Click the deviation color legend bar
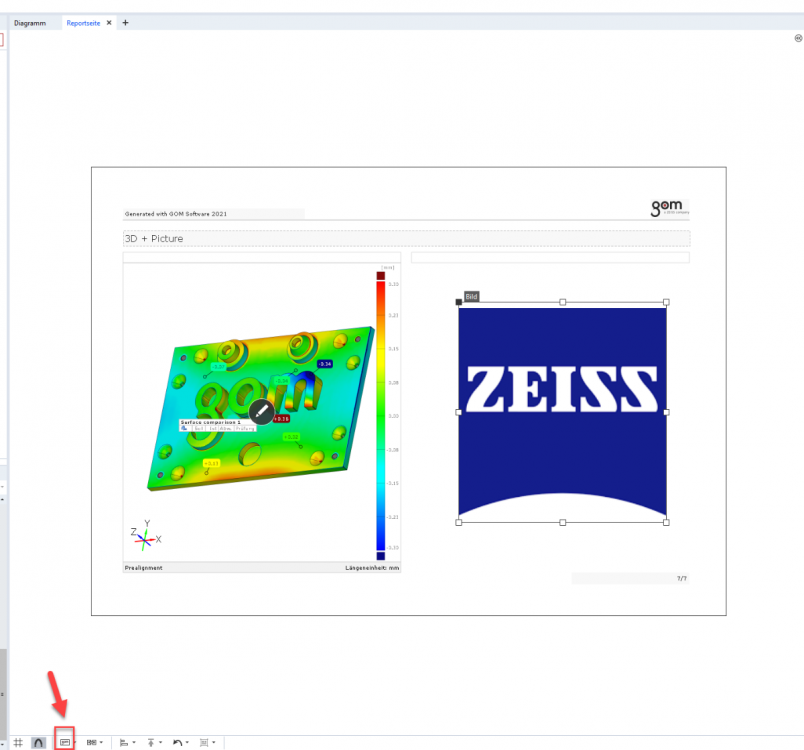 pos(380,416)
